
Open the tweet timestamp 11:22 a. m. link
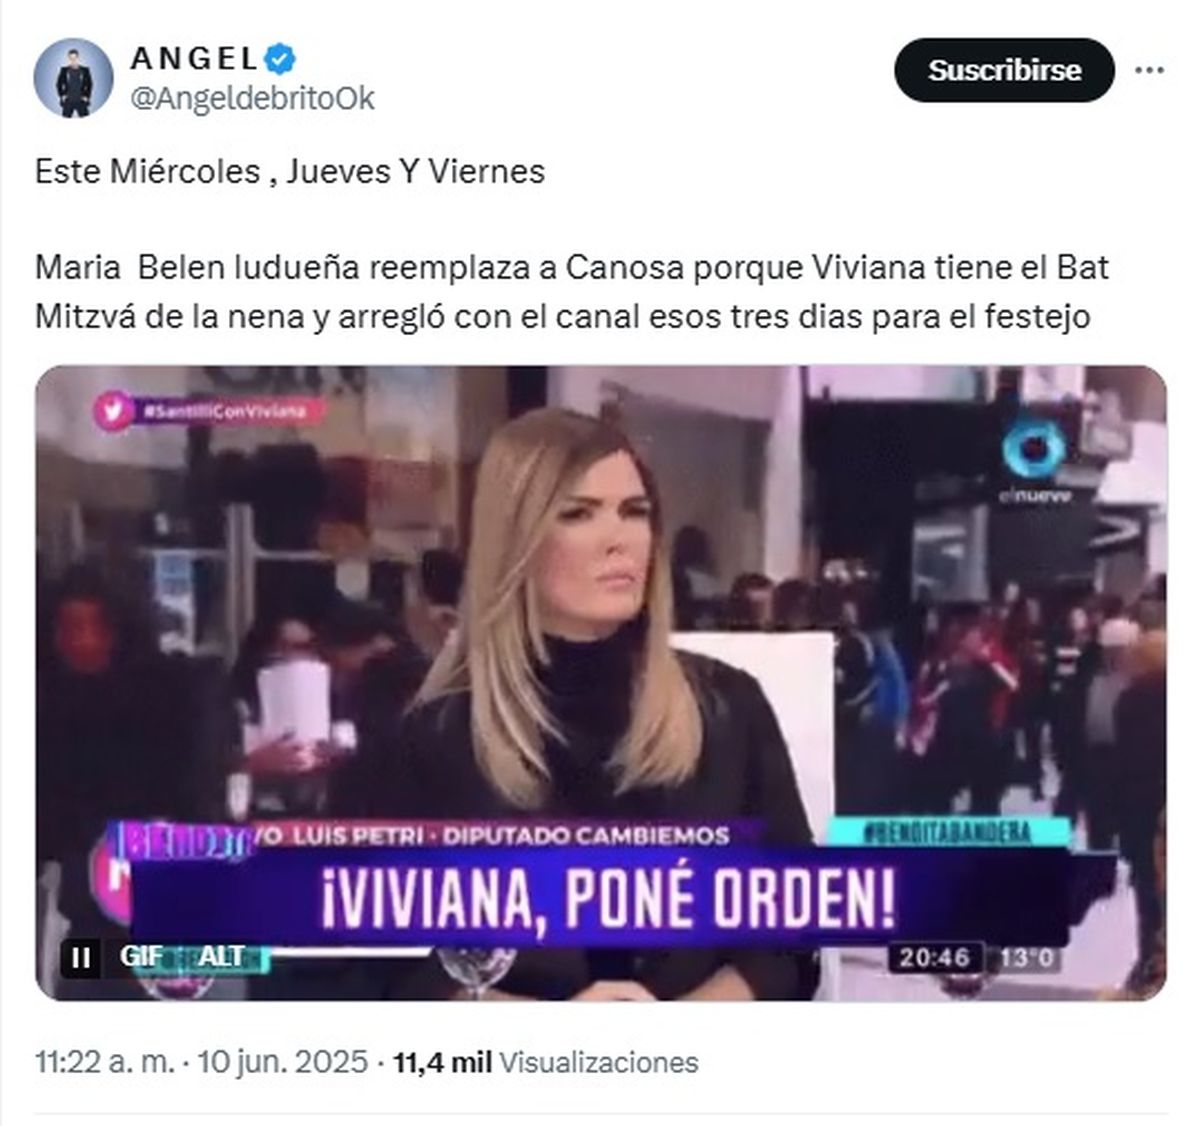point(105,1061)
